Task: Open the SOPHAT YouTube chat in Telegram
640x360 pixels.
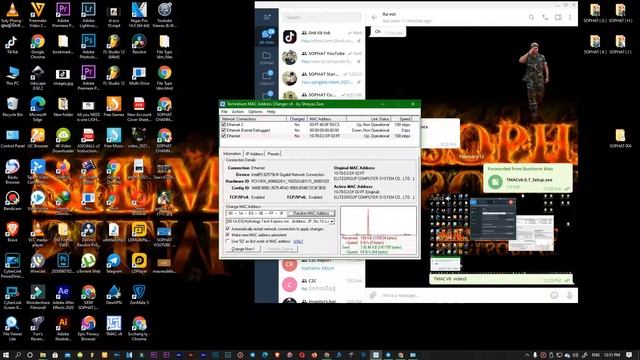Action: pos(322,57)
